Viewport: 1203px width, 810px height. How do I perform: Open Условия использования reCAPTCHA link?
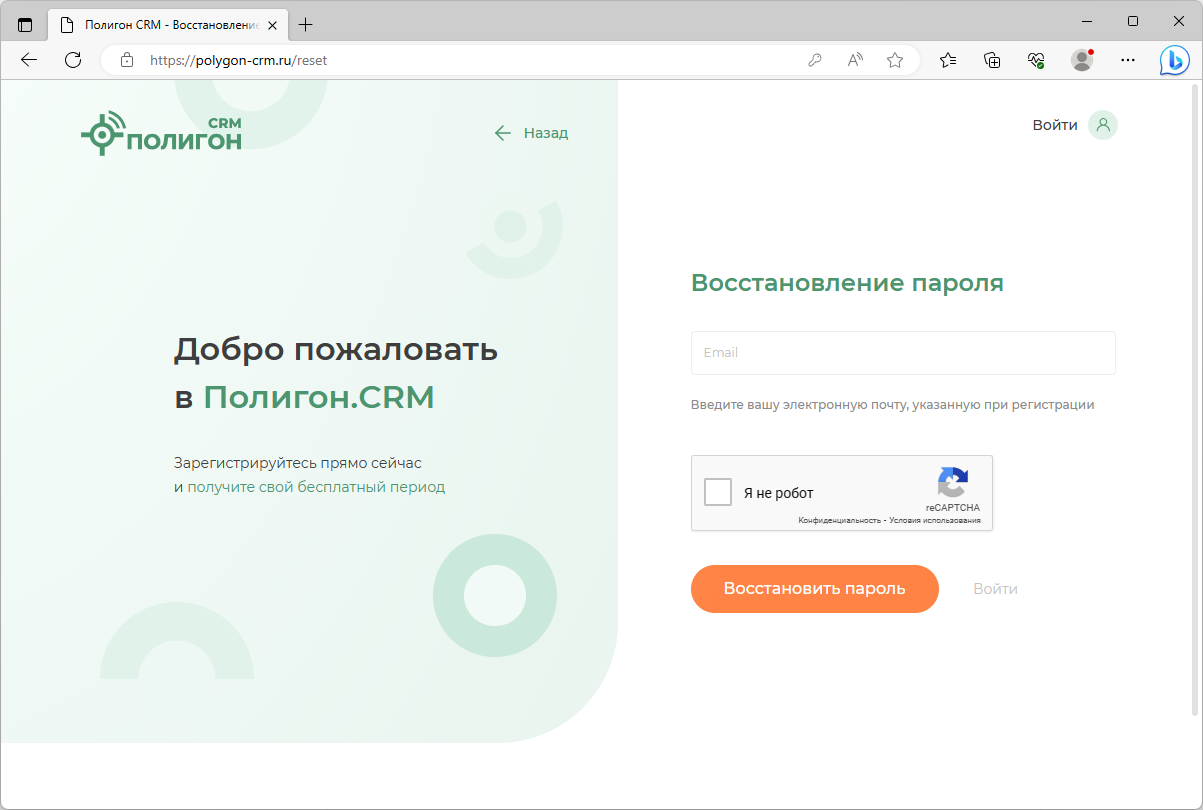tap(934, 521)
